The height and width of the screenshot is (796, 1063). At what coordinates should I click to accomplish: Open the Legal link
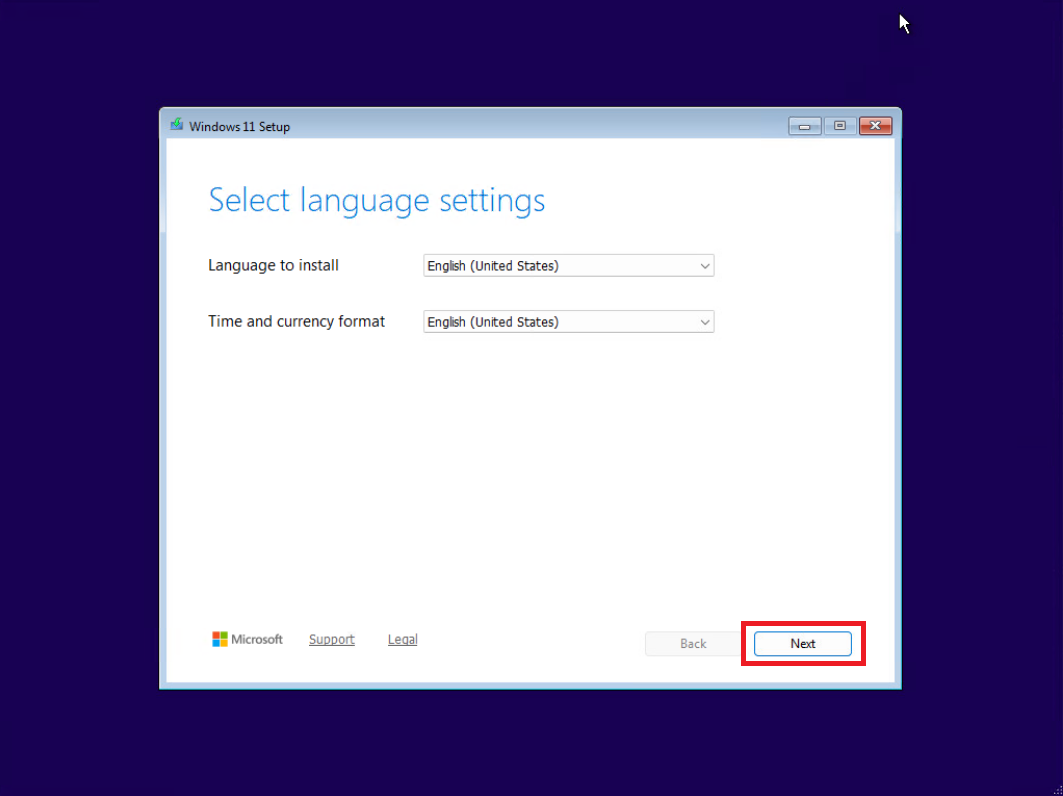click(402, 640)
